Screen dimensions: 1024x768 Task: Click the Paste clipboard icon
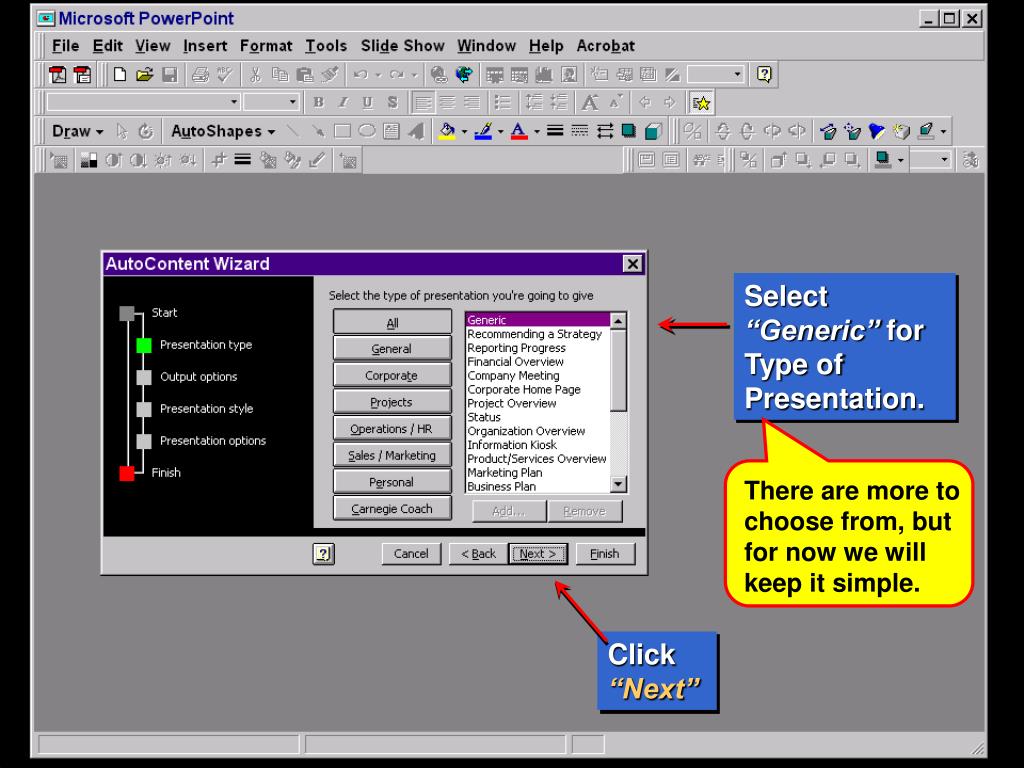click(305, 74)
